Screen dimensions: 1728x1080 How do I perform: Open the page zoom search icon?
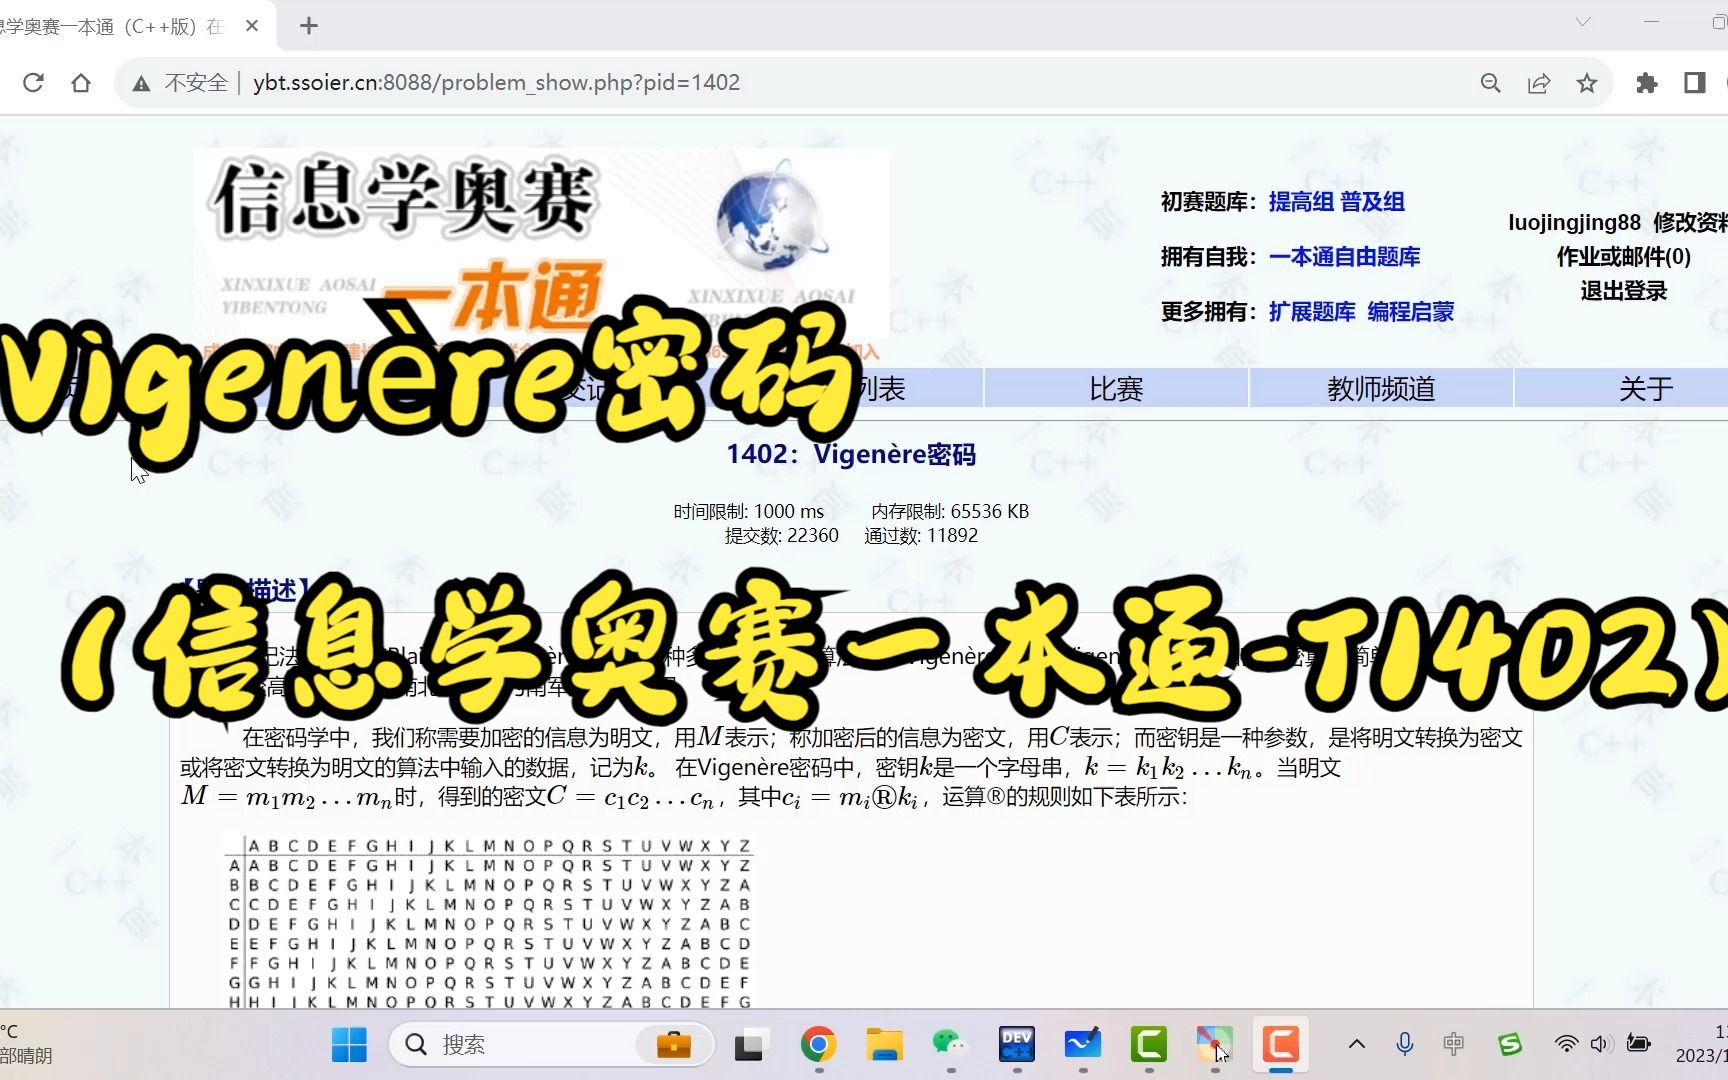[x=1490, y=82]
